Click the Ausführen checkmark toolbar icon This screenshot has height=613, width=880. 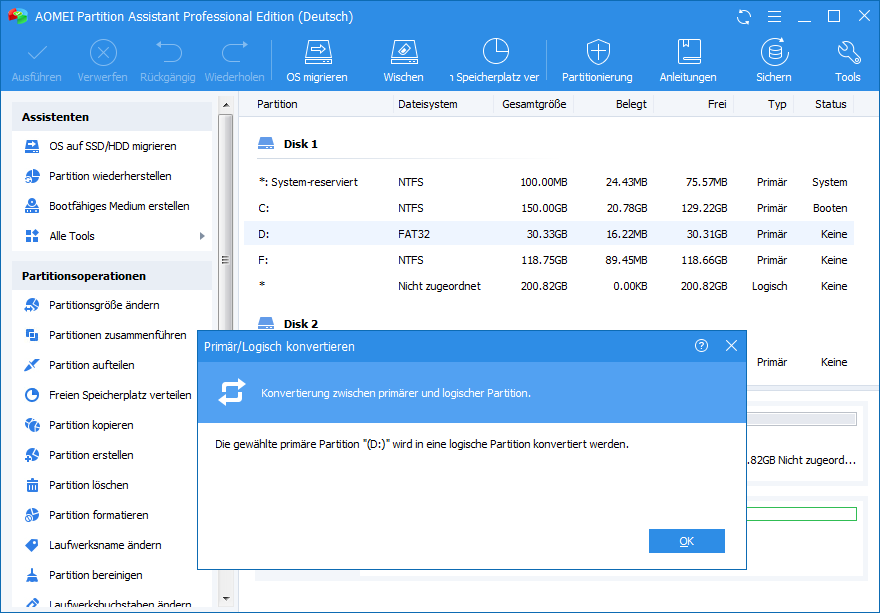click(x=37, y=53)
